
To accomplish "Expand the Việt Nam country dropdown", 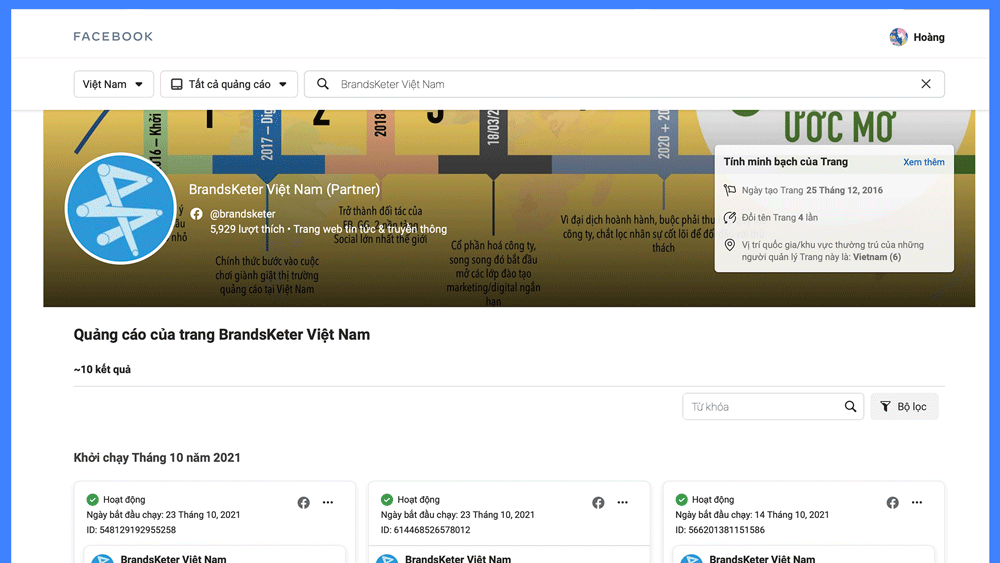I will click(x=114, y=84).
